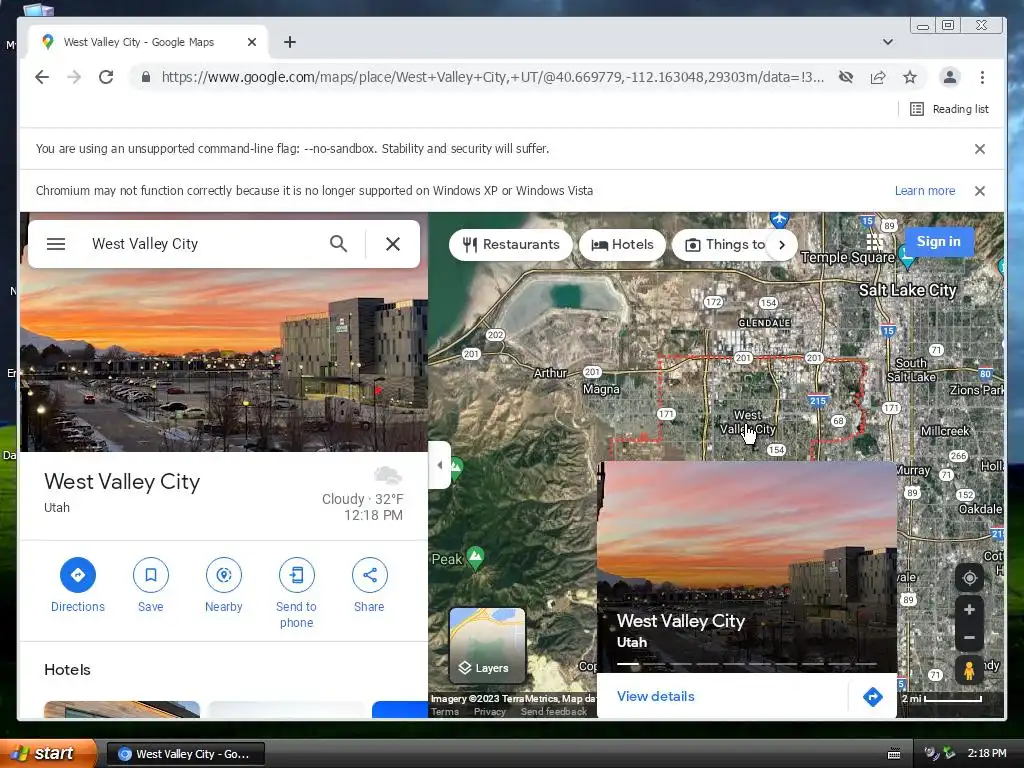Clear the West Valley City search
Screen dimensions: 1024x768
(x=392, y=244)
